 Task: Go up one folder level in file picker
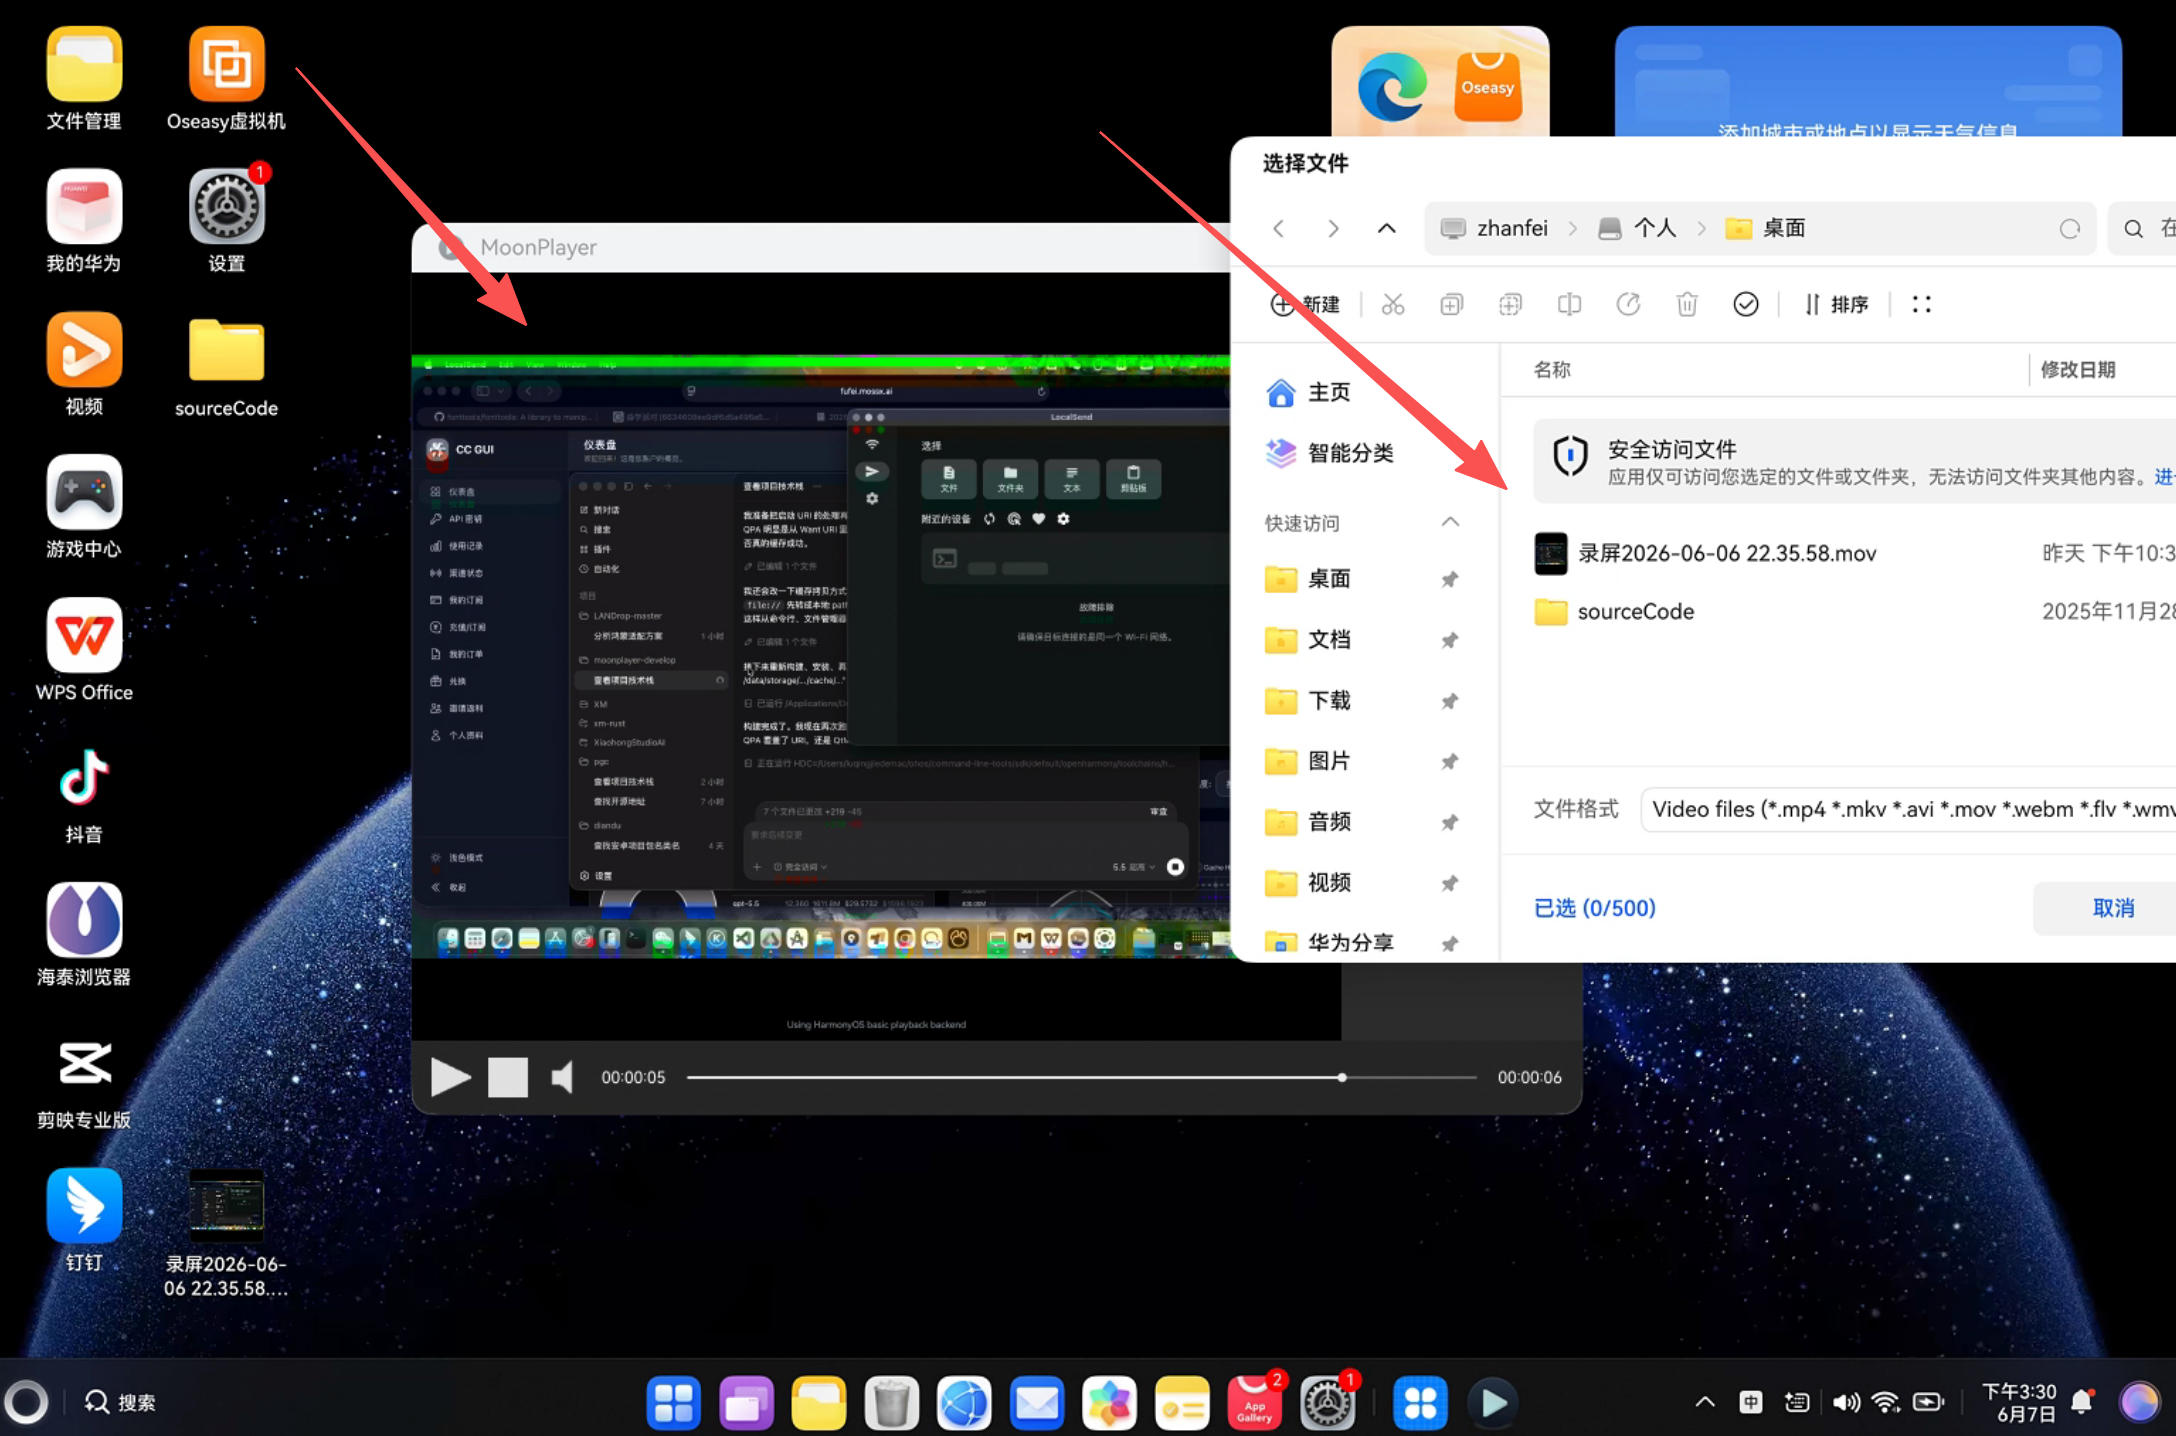click(x=1386, y=228)
